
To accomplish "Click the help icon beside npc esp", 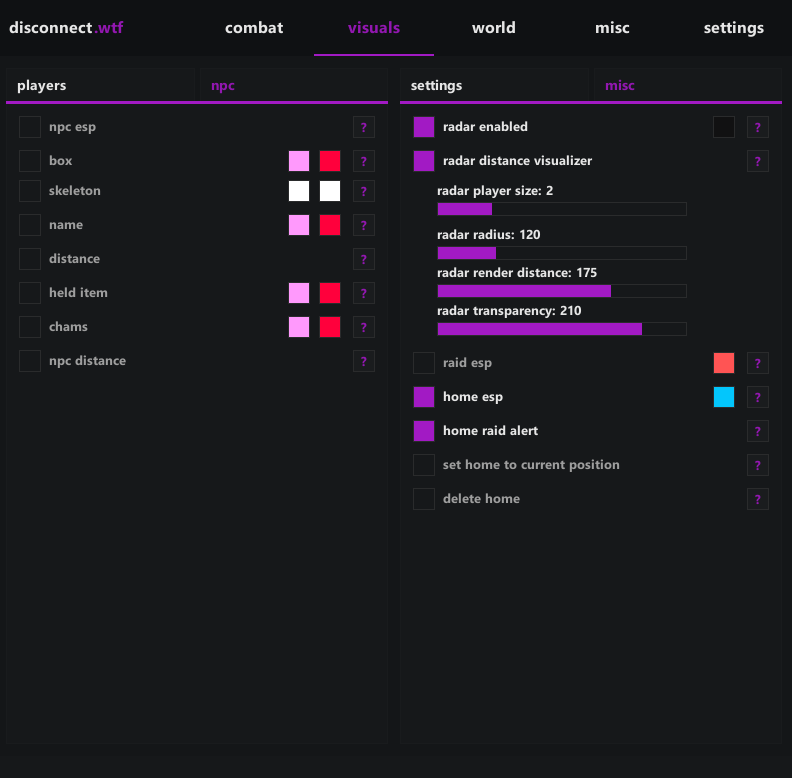I will point(364,127).
